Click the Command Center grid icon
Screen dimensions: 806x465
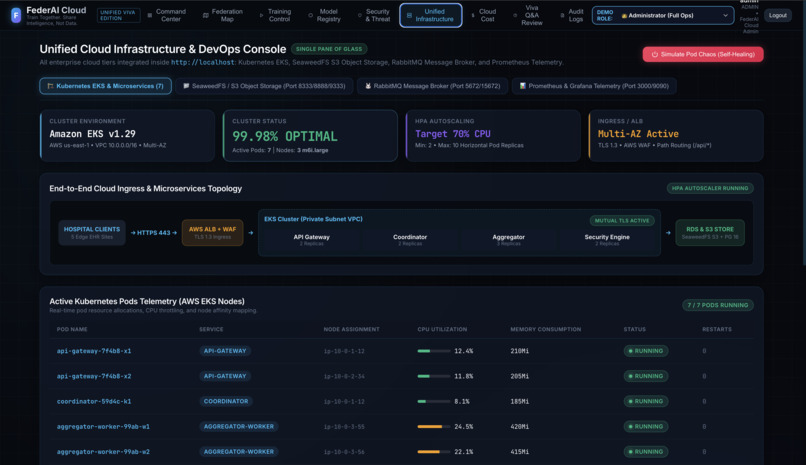click(x=150, y=15)
